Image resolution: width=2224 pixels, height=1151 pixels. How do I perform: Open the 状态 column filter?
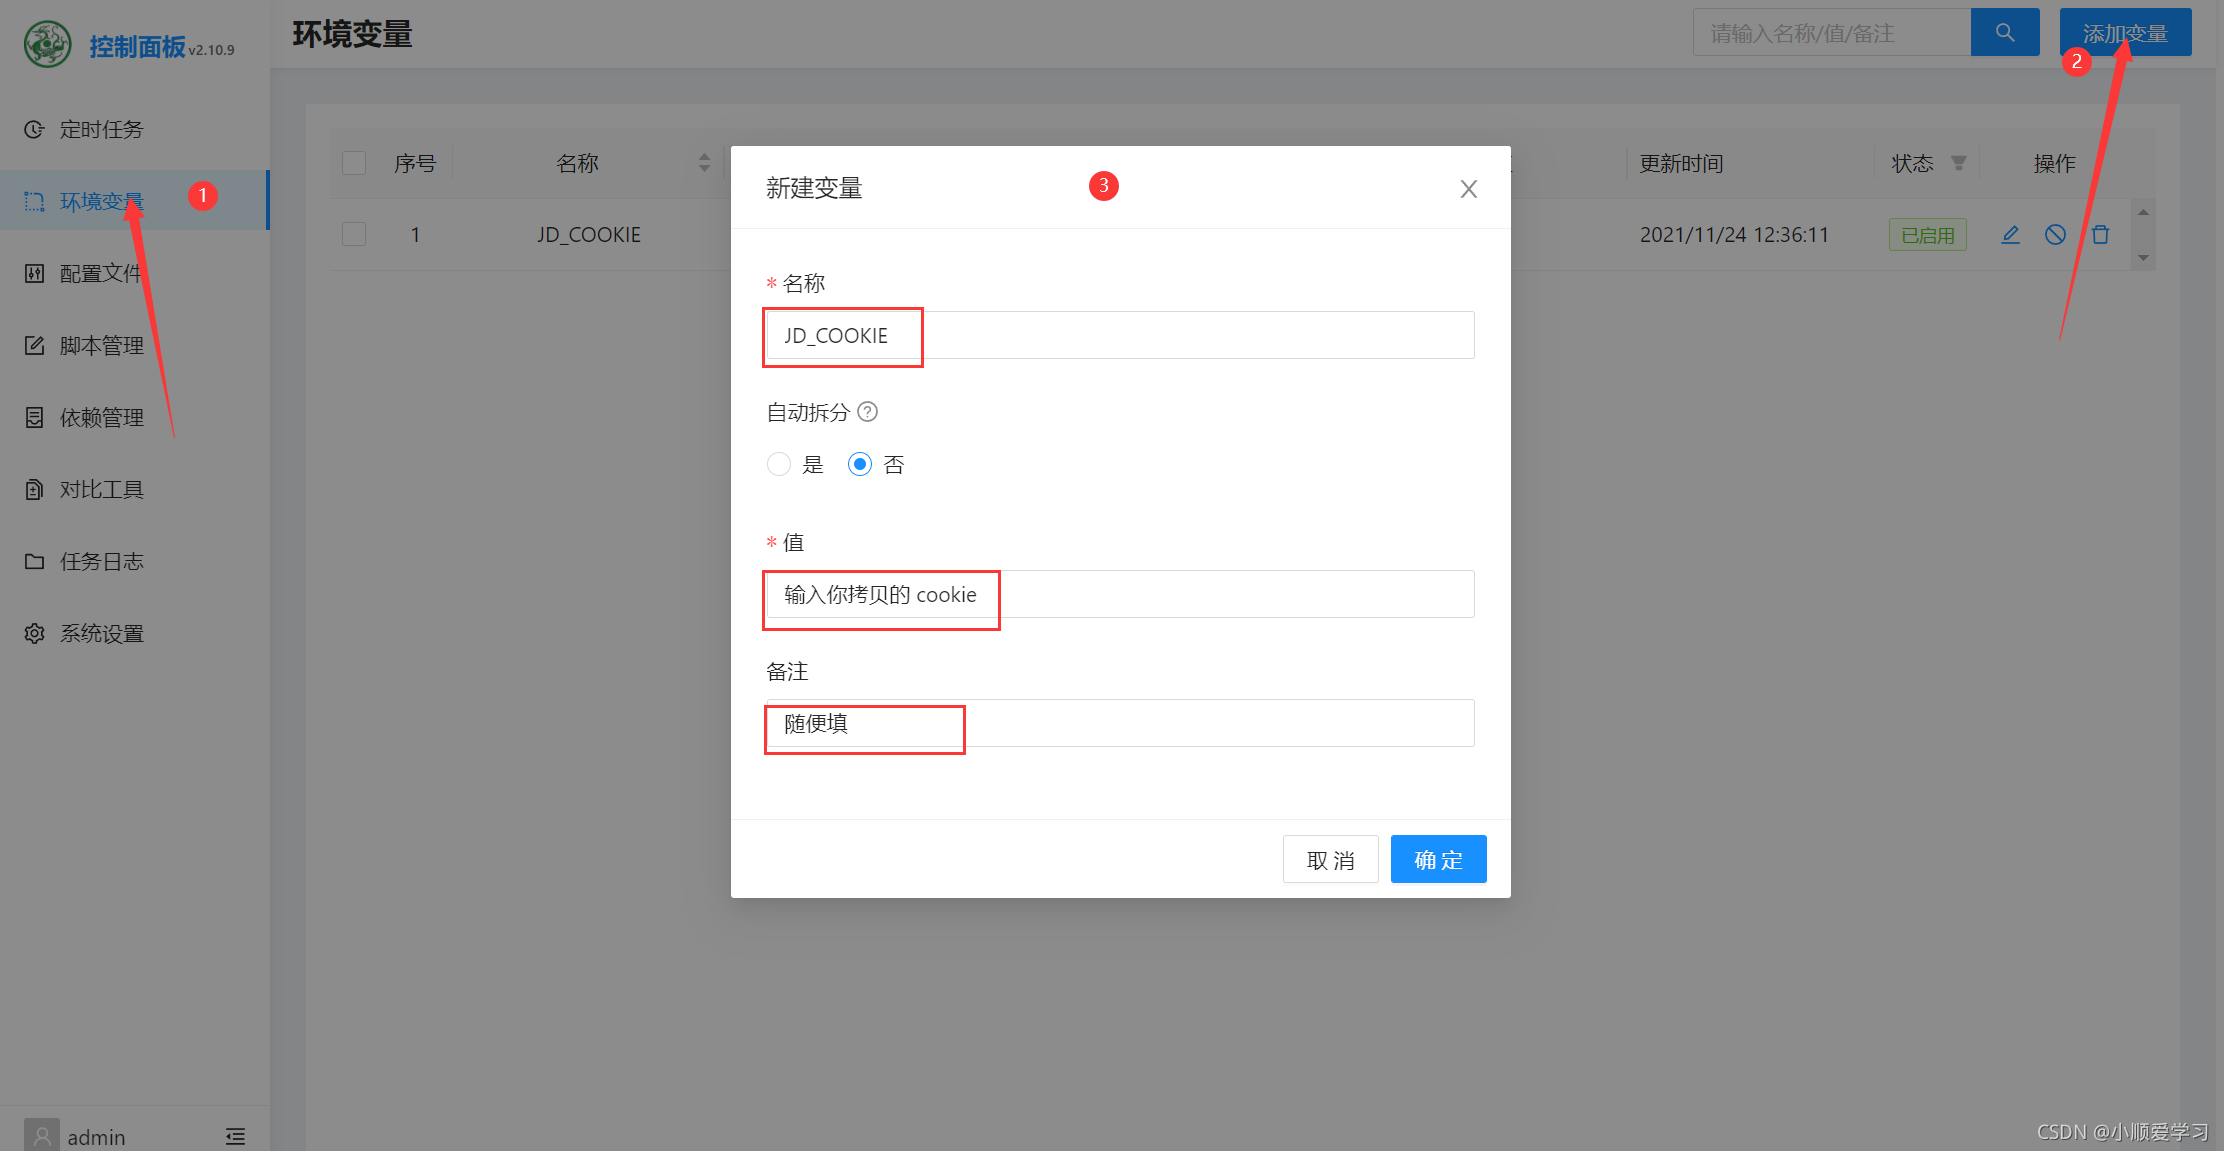point(1959,163)
